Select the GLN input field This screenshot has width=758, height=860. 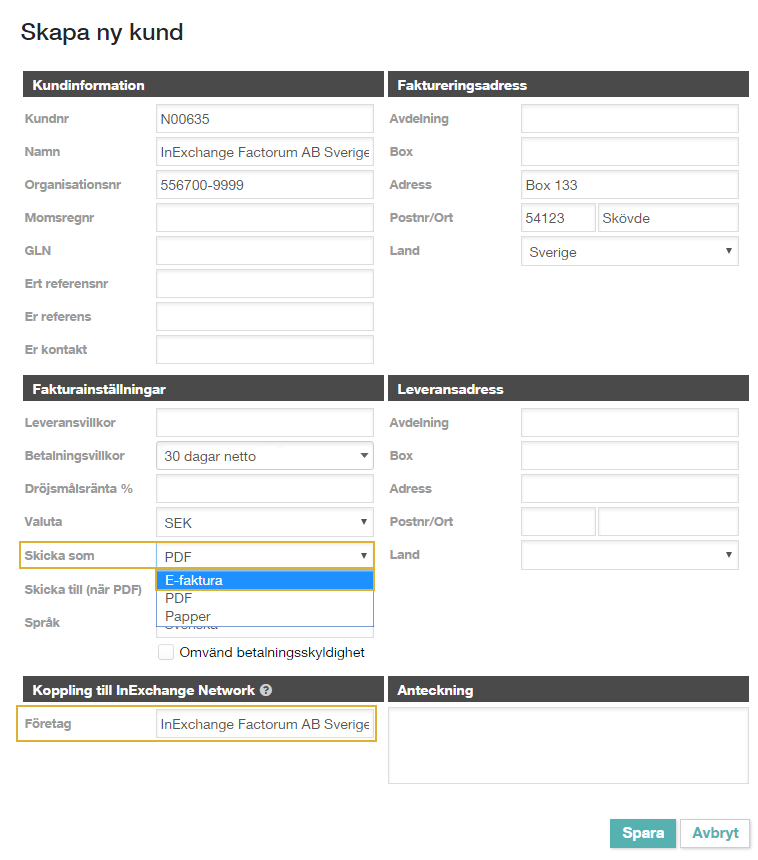[264, 251]
